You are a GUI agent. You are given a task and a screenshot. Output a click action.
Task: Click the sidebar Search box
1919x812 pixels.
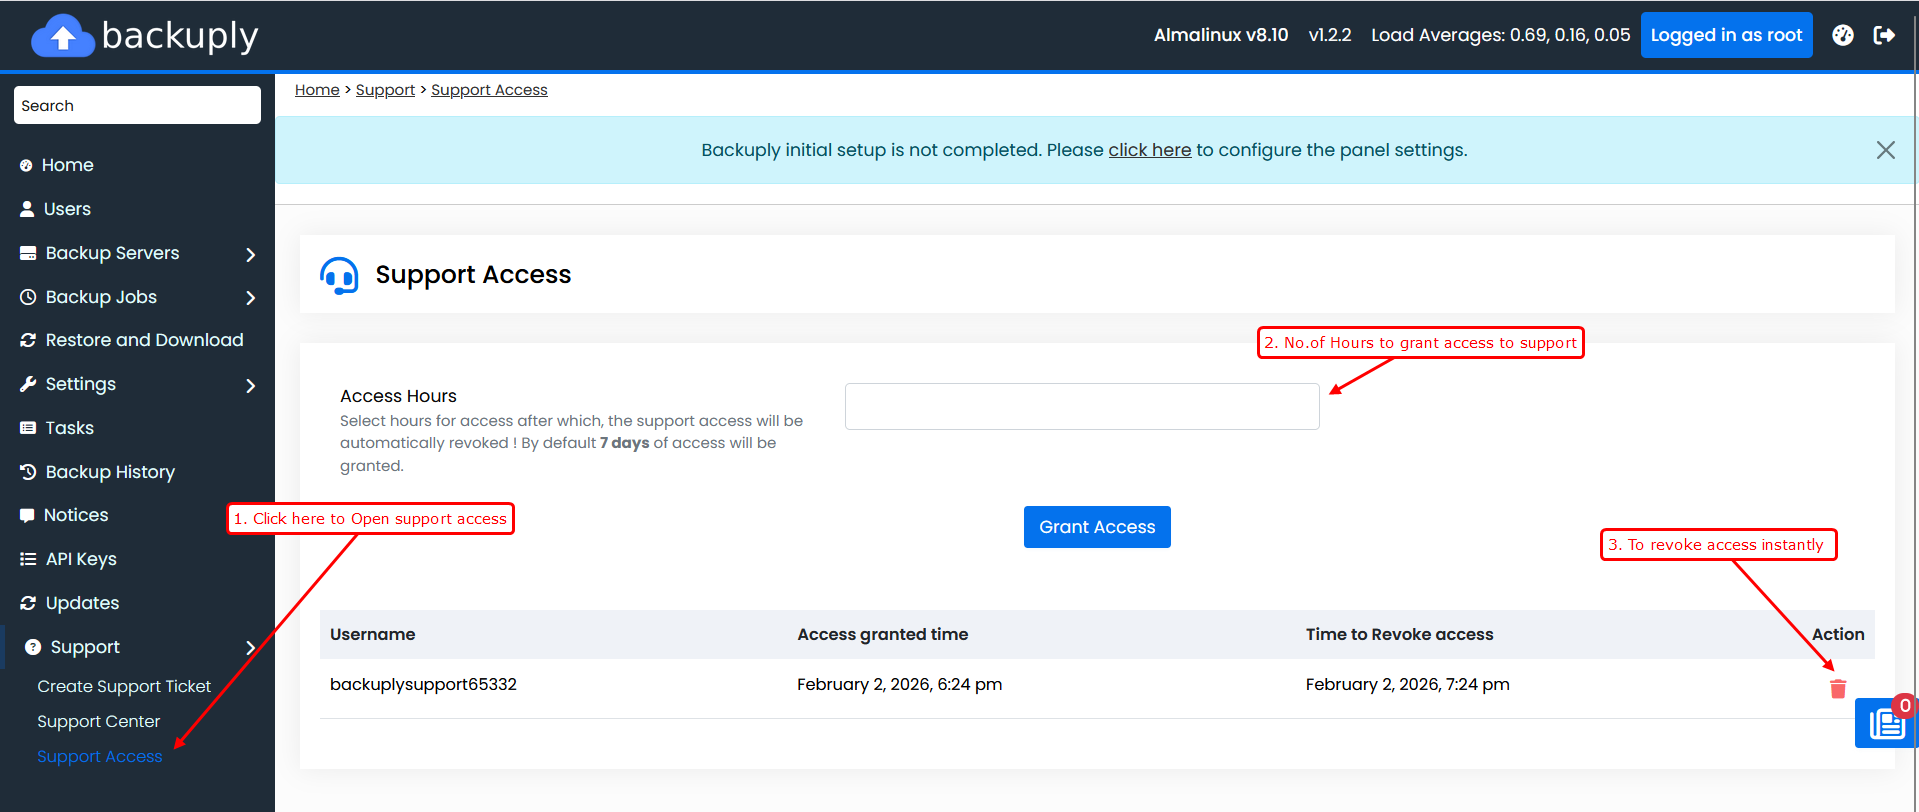point(137,105)
